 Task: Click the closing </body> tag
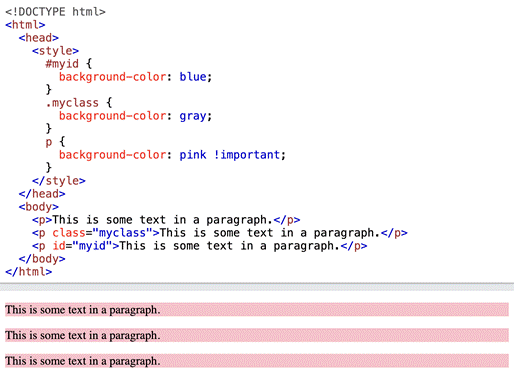coord(42,259)
